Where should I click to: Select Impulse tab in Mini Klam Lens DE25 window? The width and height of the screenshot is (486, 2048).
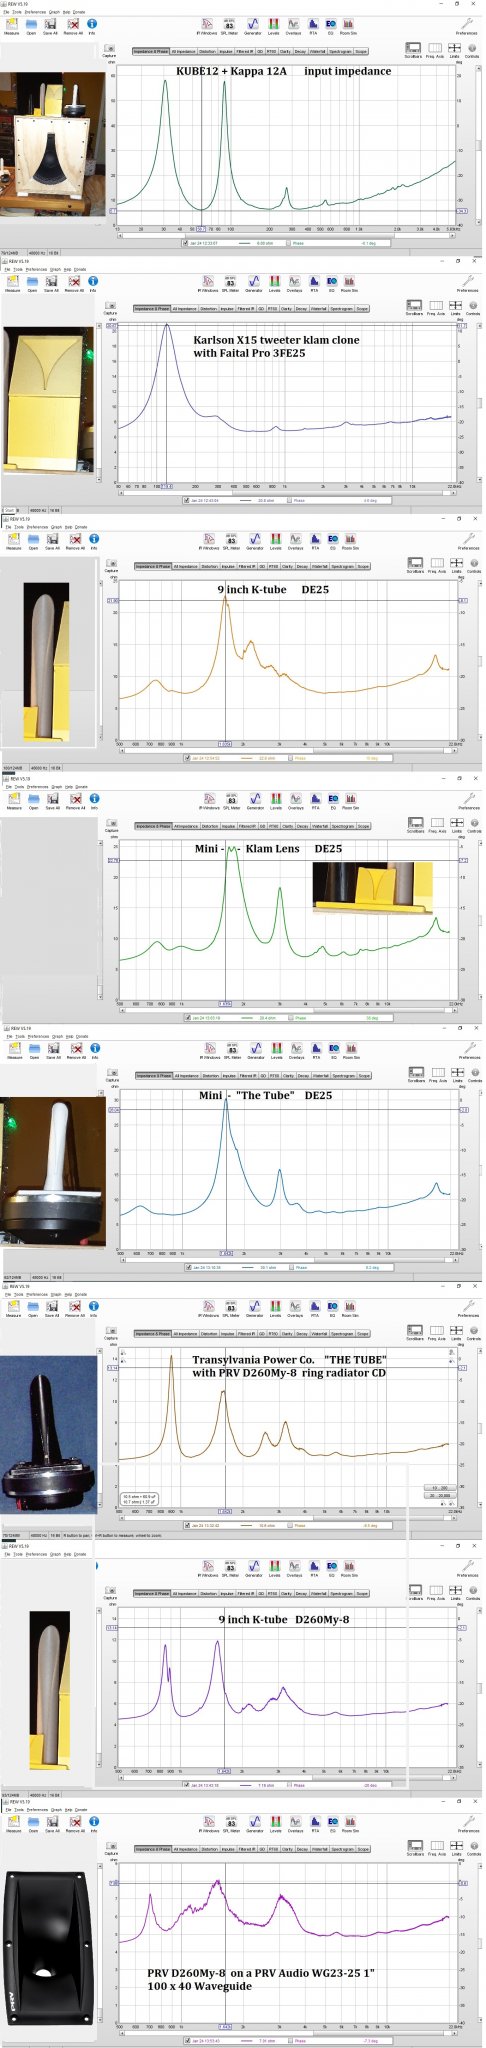point(229,826)
